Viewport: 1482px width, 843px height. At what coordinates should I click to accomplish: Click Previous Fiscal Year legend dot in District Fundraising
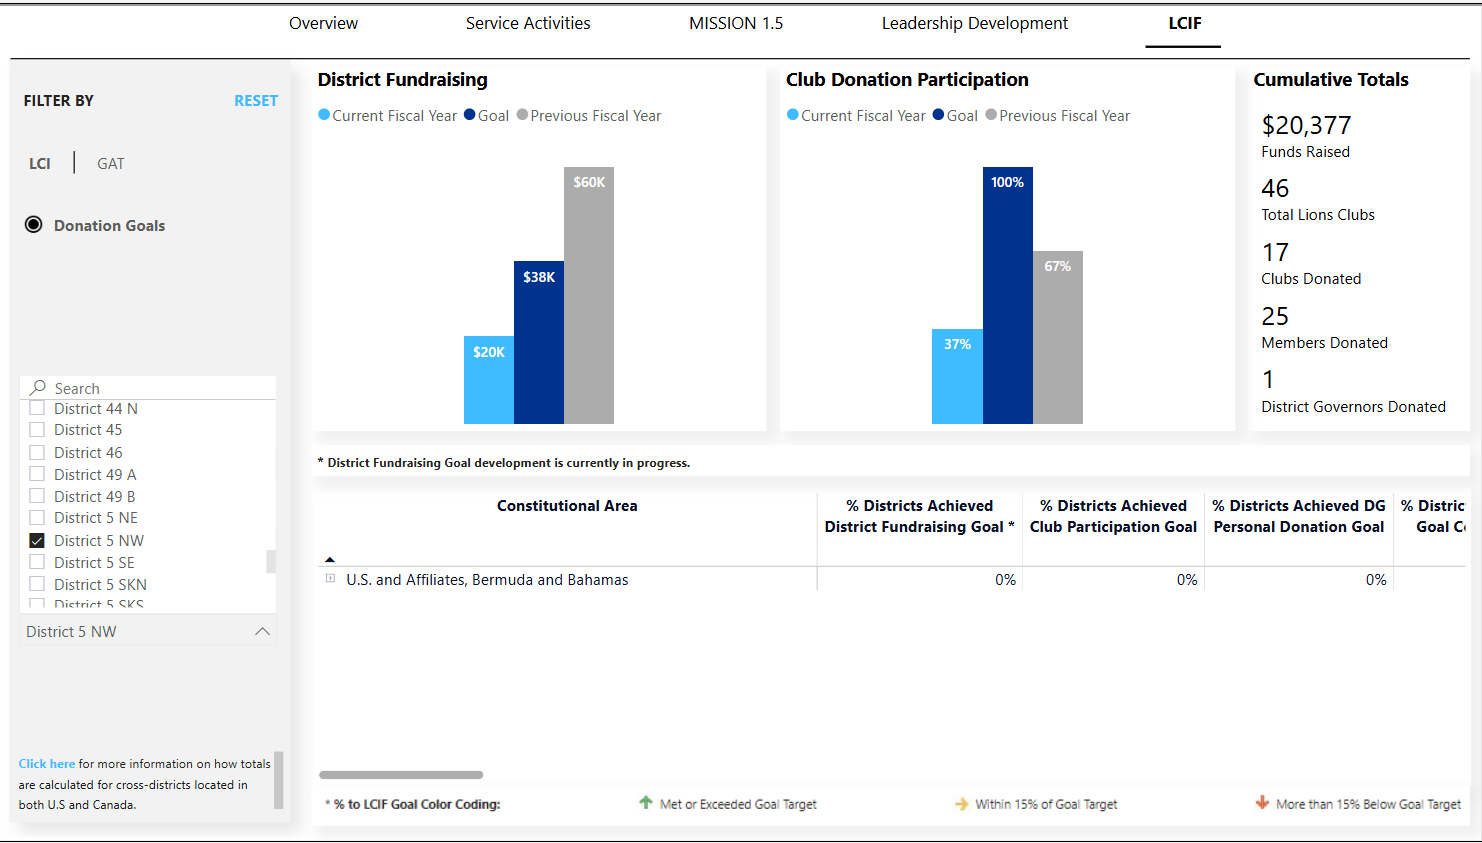[x=522, y=115]
